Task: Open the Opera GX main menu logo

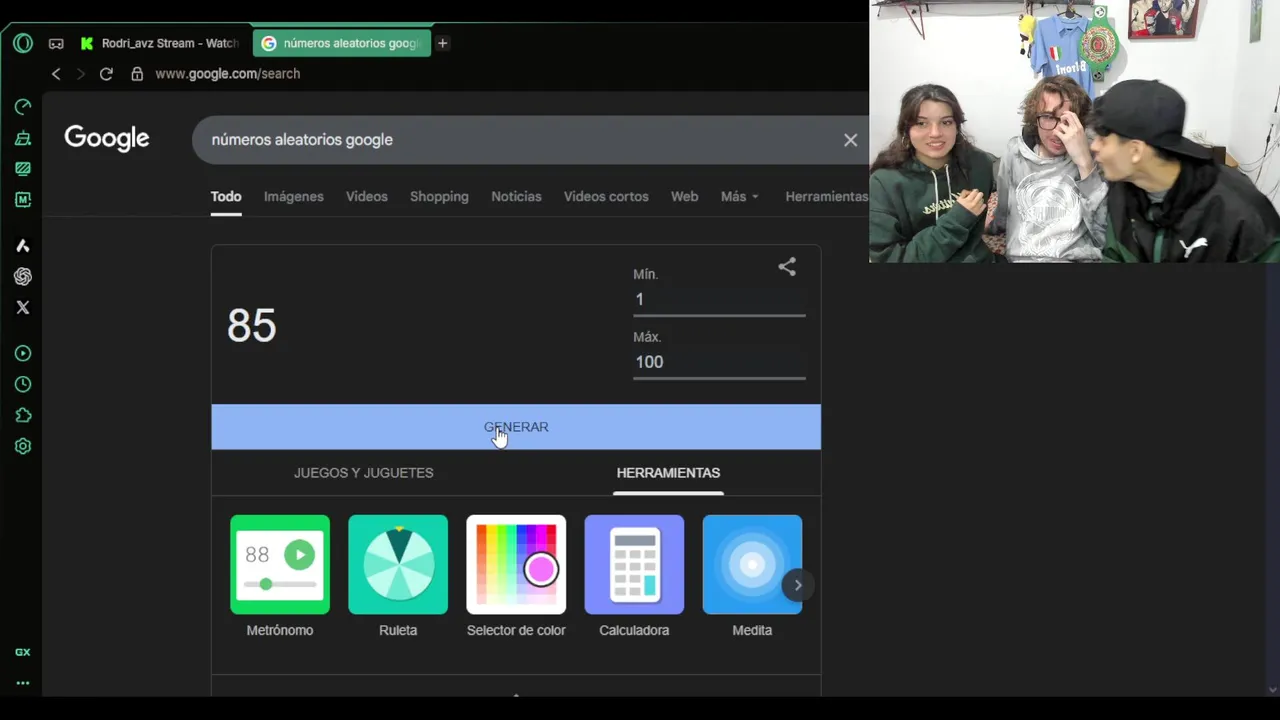Action: (23, 43)
